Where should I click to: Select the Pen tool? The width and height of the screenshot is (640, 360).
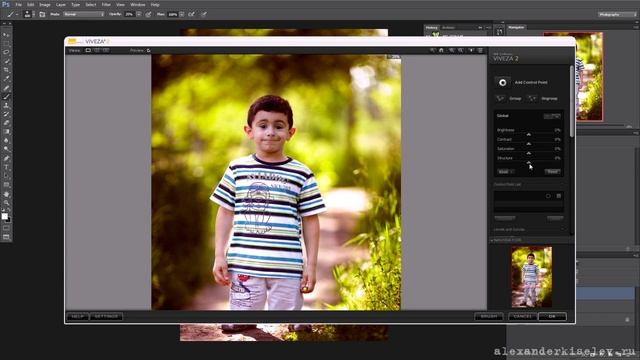click(6, 158)
